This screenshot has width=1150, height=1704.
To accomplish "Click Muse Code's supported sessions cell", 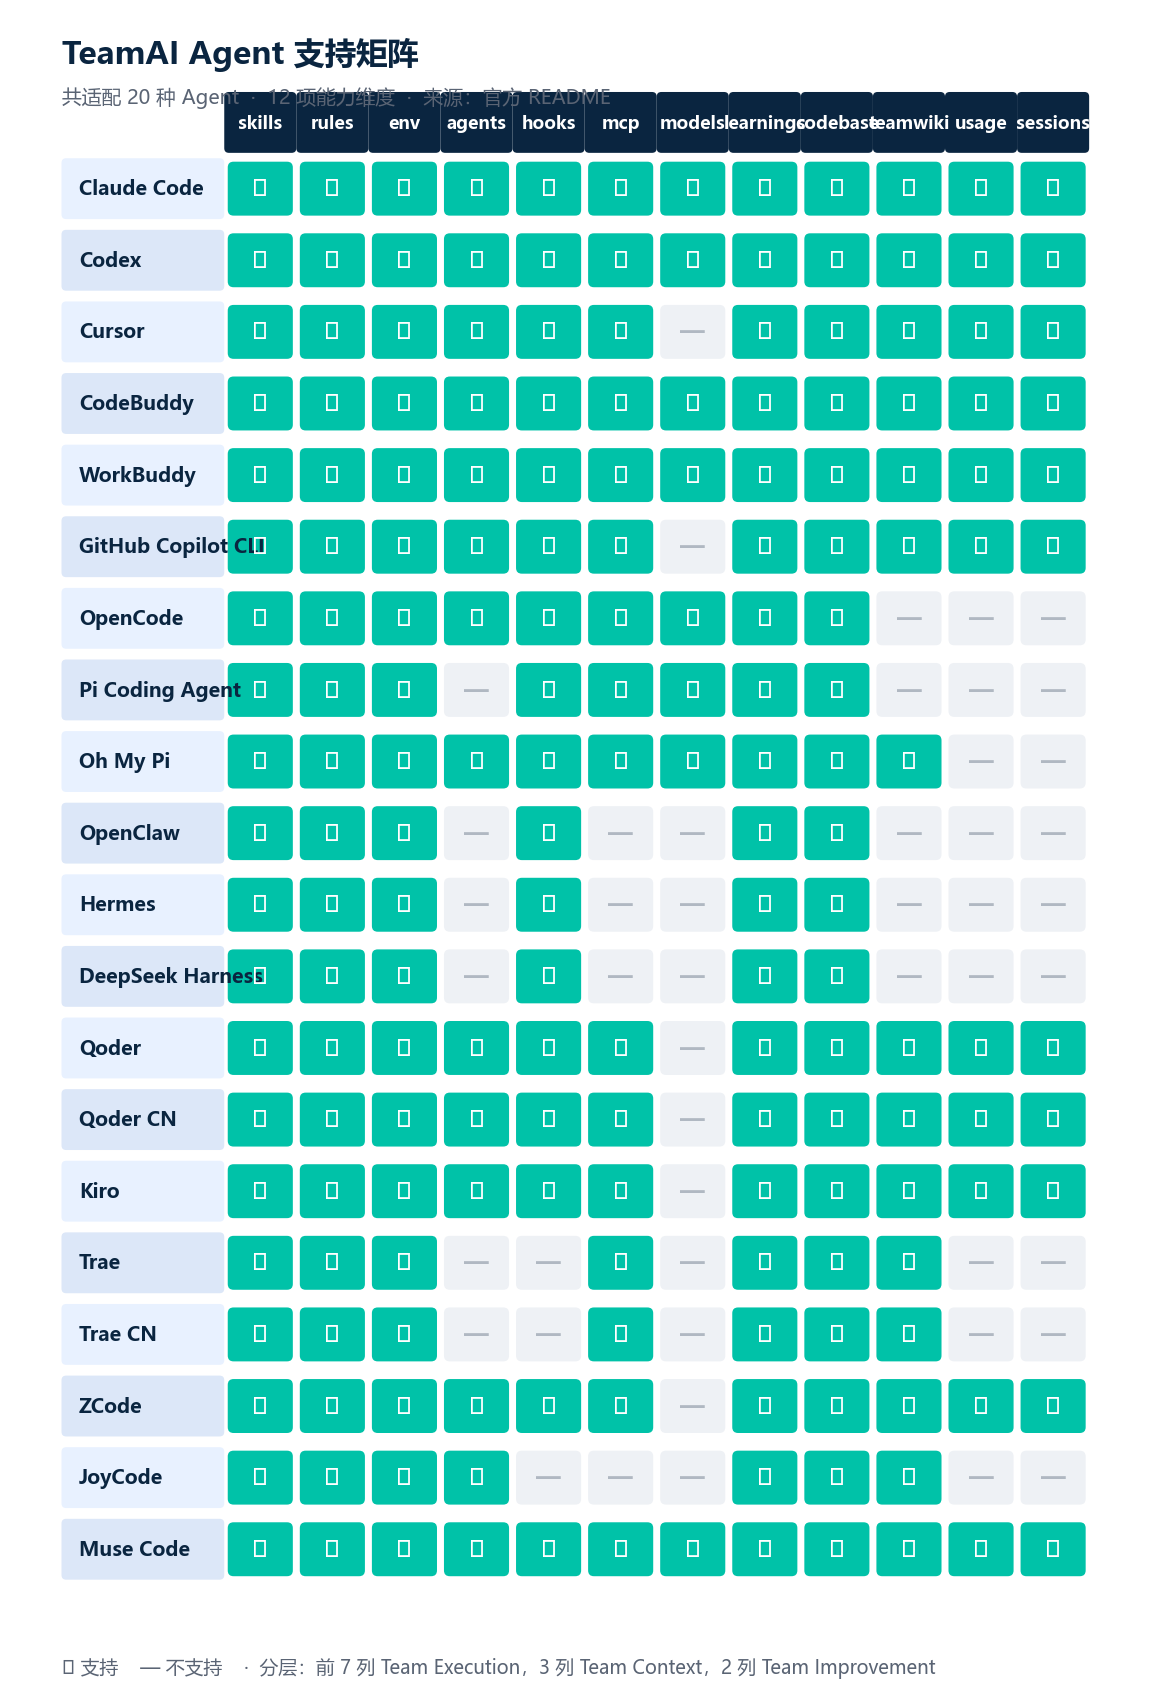I will coord(1053,1549).
